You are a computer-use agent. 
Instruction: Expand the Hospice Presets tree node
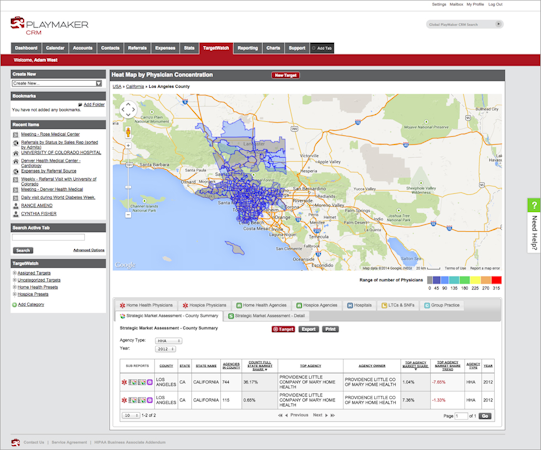[15, 294]
